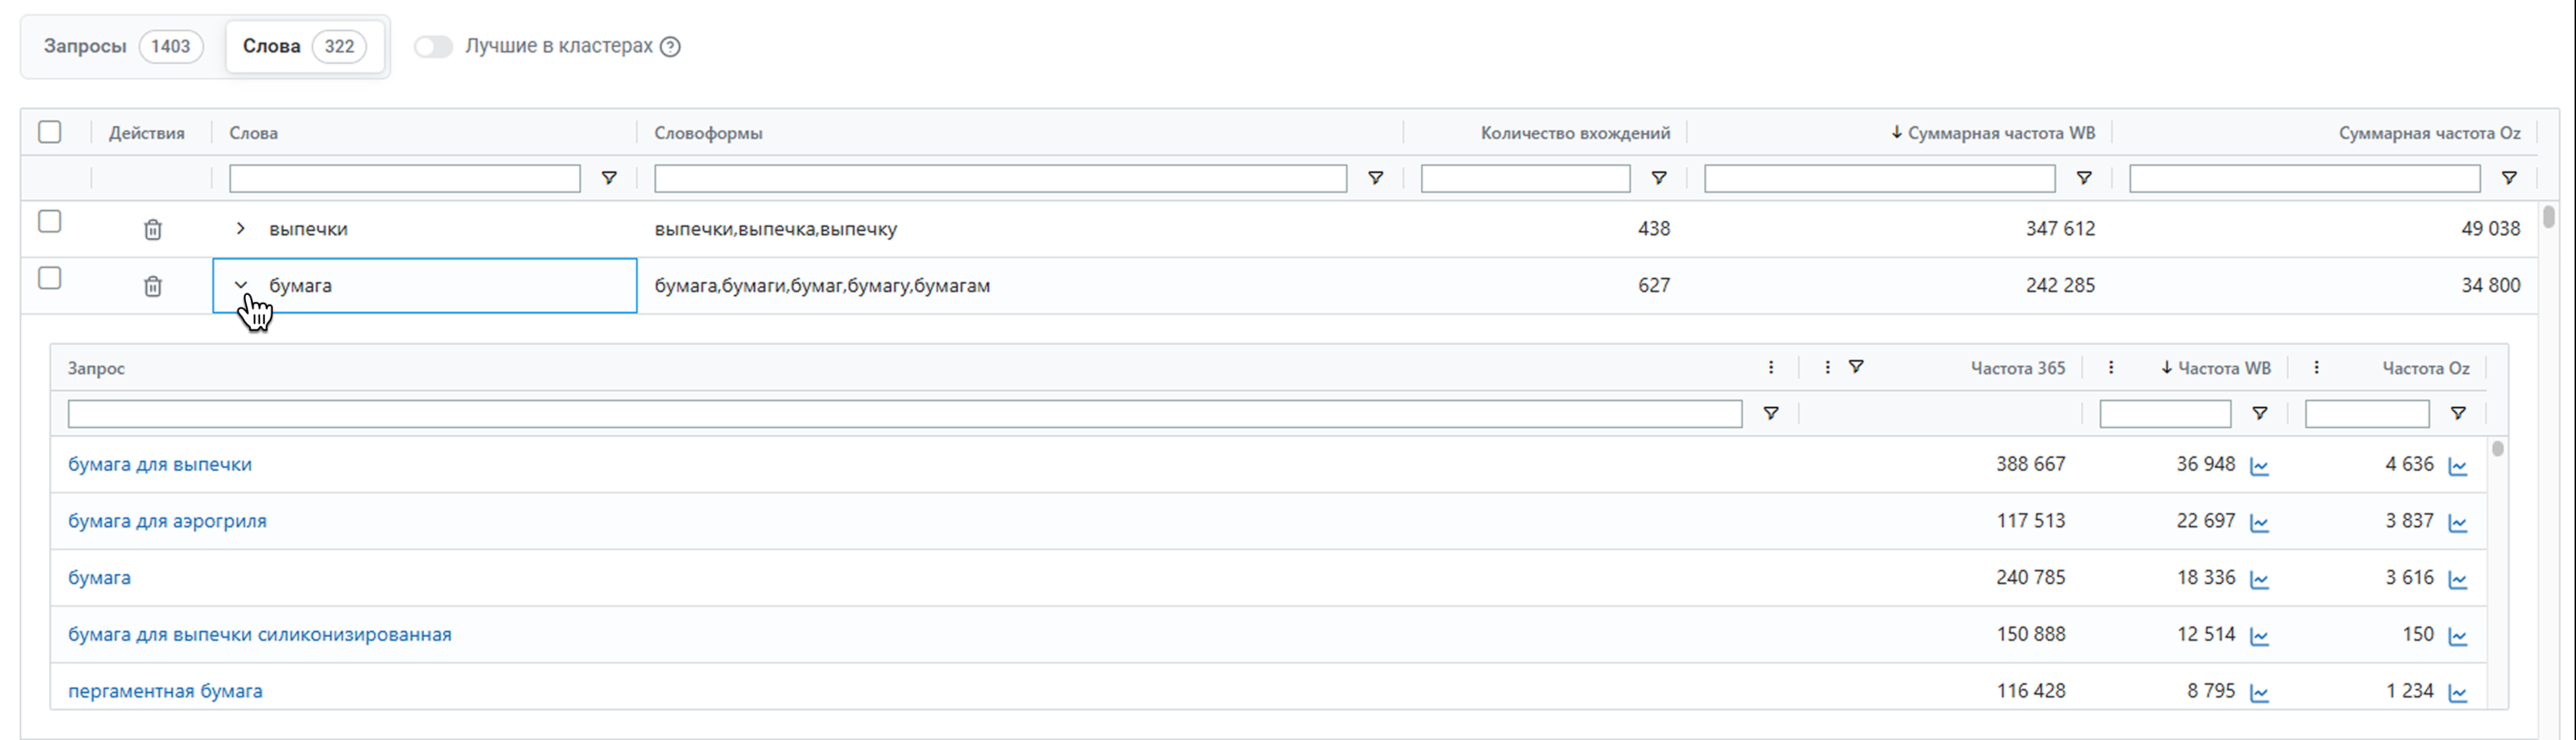Open пергаментная бумага query link
The height and width of the screenshot is (740, 2576).
pyautogui.click(x=165, y=691)
